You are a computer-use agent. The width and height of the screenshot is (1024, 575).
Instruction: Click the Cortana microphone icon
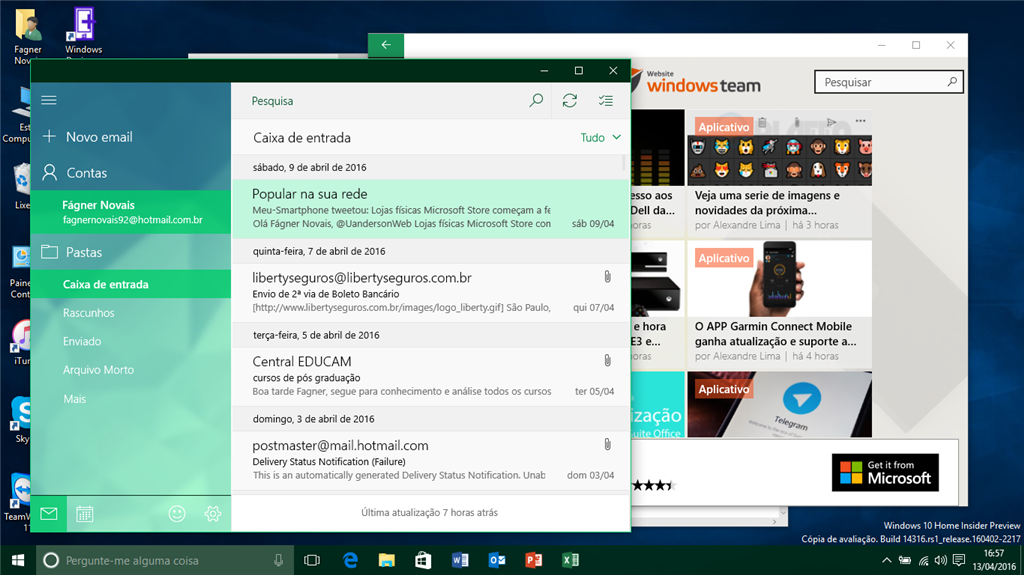point(278,560)
